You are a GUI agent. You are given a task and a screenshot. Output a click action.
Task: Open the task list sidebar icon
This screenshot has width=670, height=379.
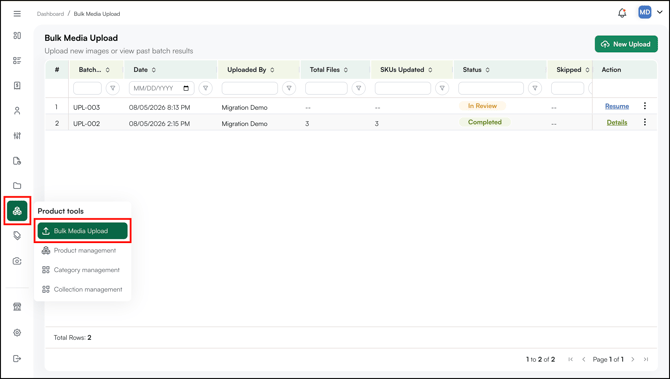tap(17, 60)
